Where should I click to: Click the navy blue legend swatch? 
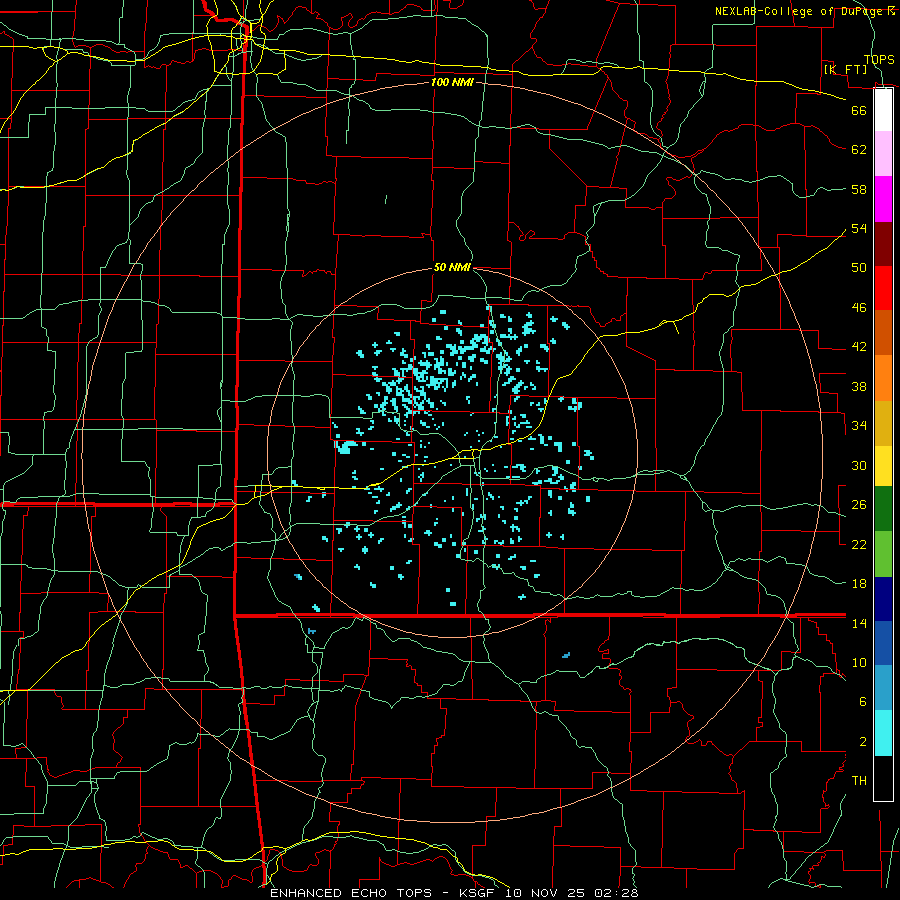coord(883,599)
